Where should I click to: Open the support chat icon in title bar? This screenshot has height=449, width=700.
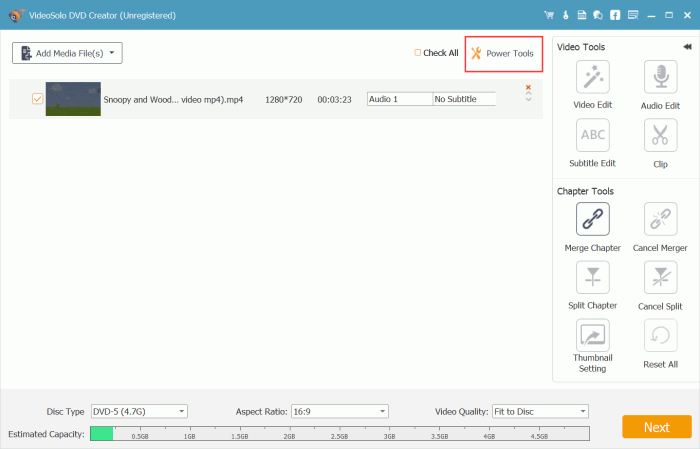(598, 15)
